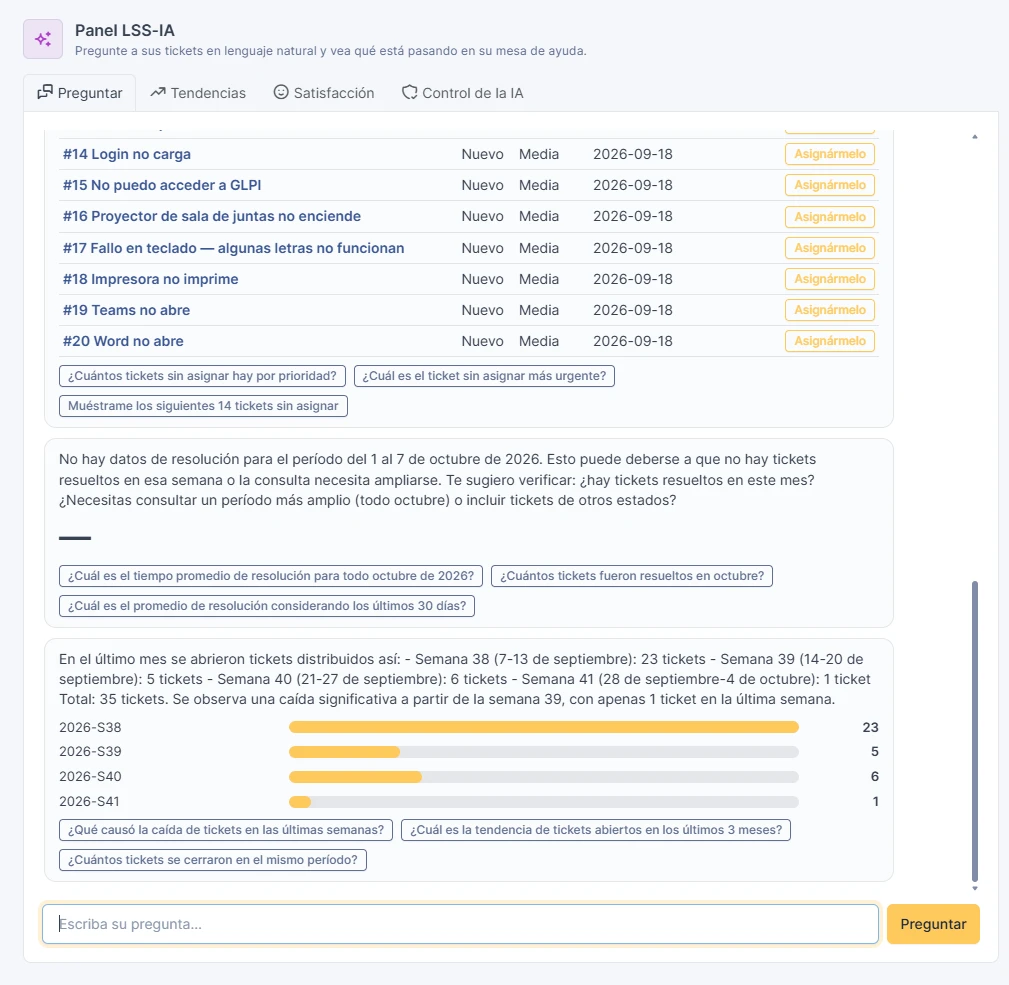
Task: Click Asignármelo for the Impresora no imprime ticket
Action: (x=829, y=279)
